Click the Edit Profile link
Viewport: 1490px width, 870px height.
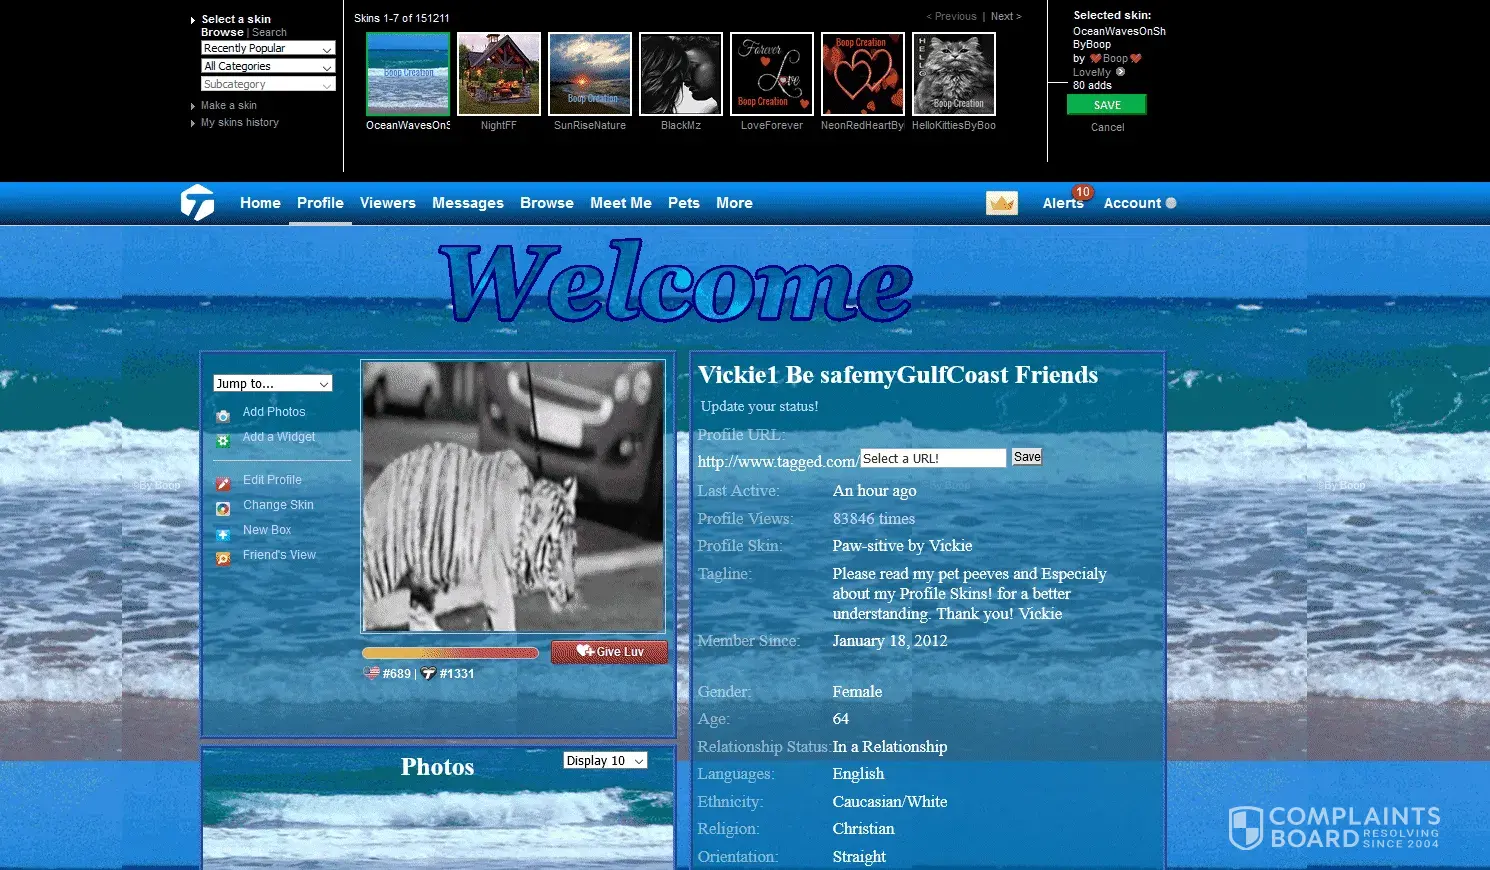click(272, 480)
